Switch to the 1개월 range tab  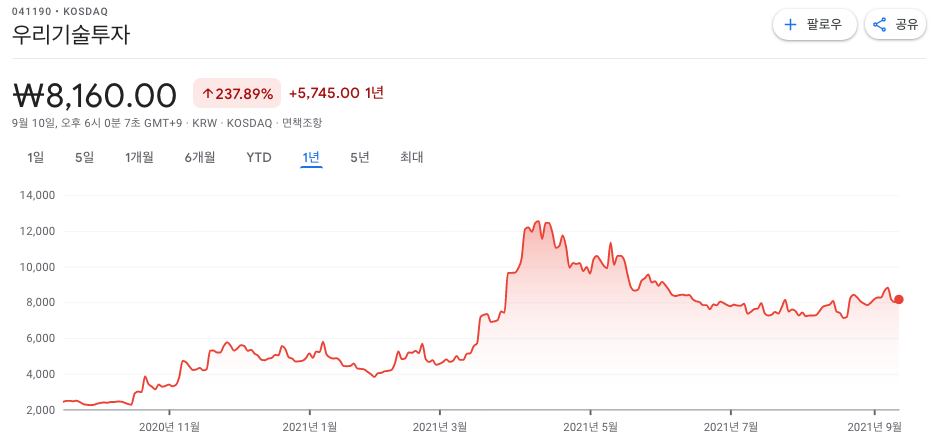(139, 158)
